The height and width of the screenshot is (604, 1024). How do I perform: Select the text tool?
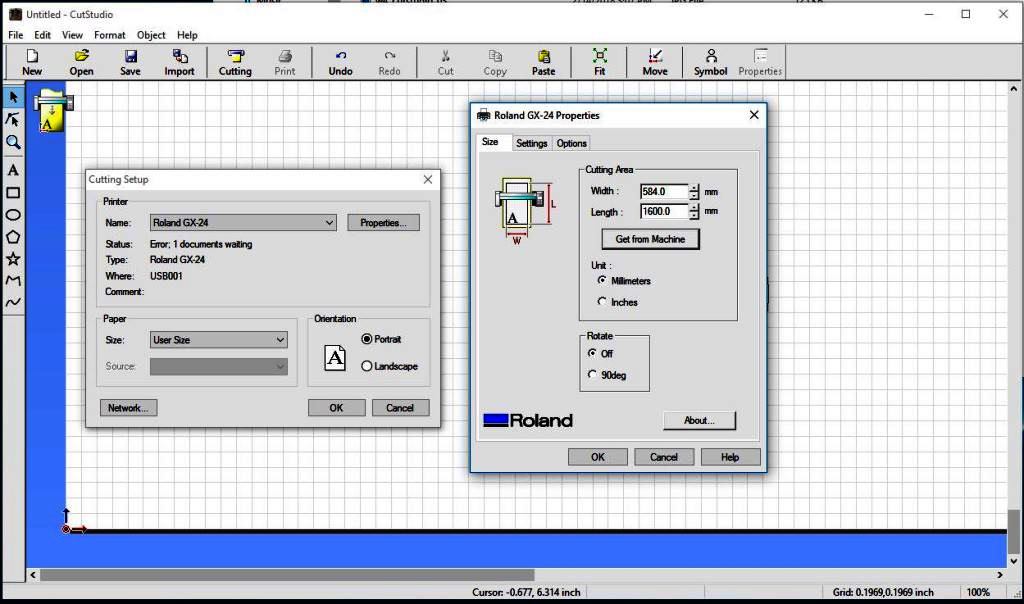pos(13,170)
